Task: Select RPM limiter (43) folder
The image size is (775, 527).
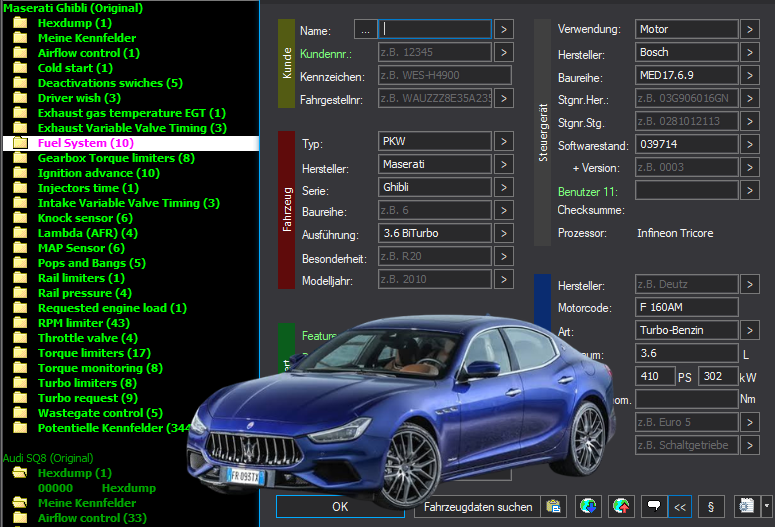Action: 84,323
